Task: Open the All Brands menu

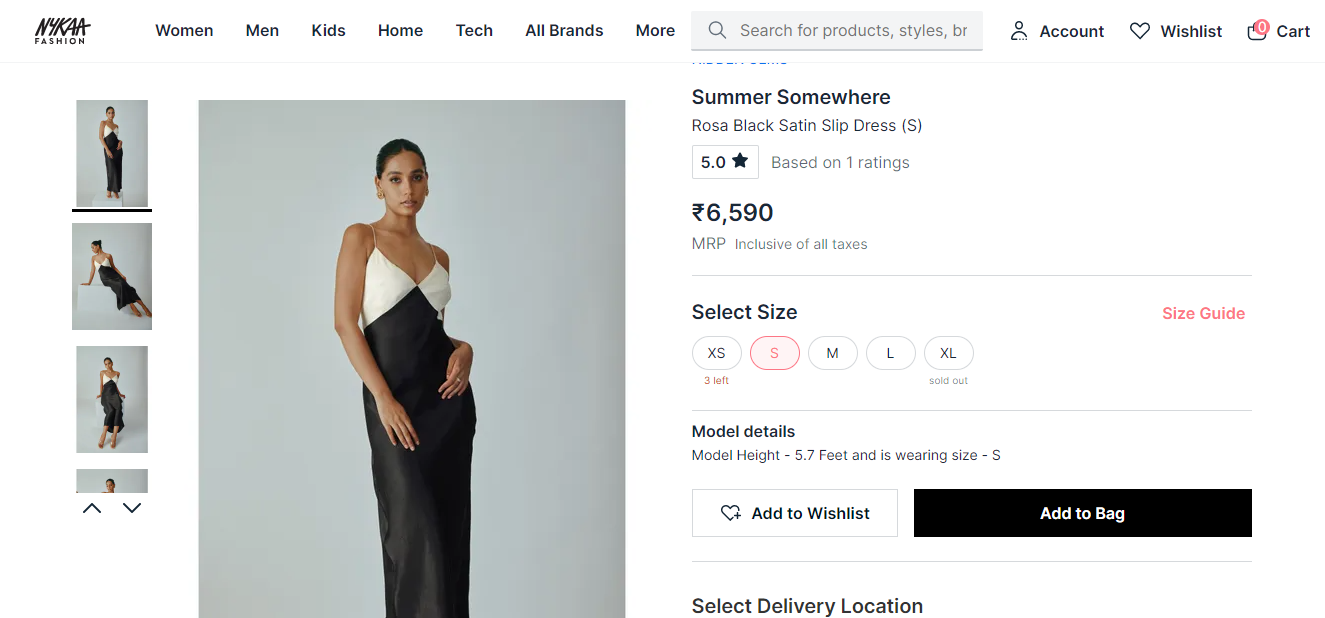Action: pyautogui.click(x=564, y=31)
